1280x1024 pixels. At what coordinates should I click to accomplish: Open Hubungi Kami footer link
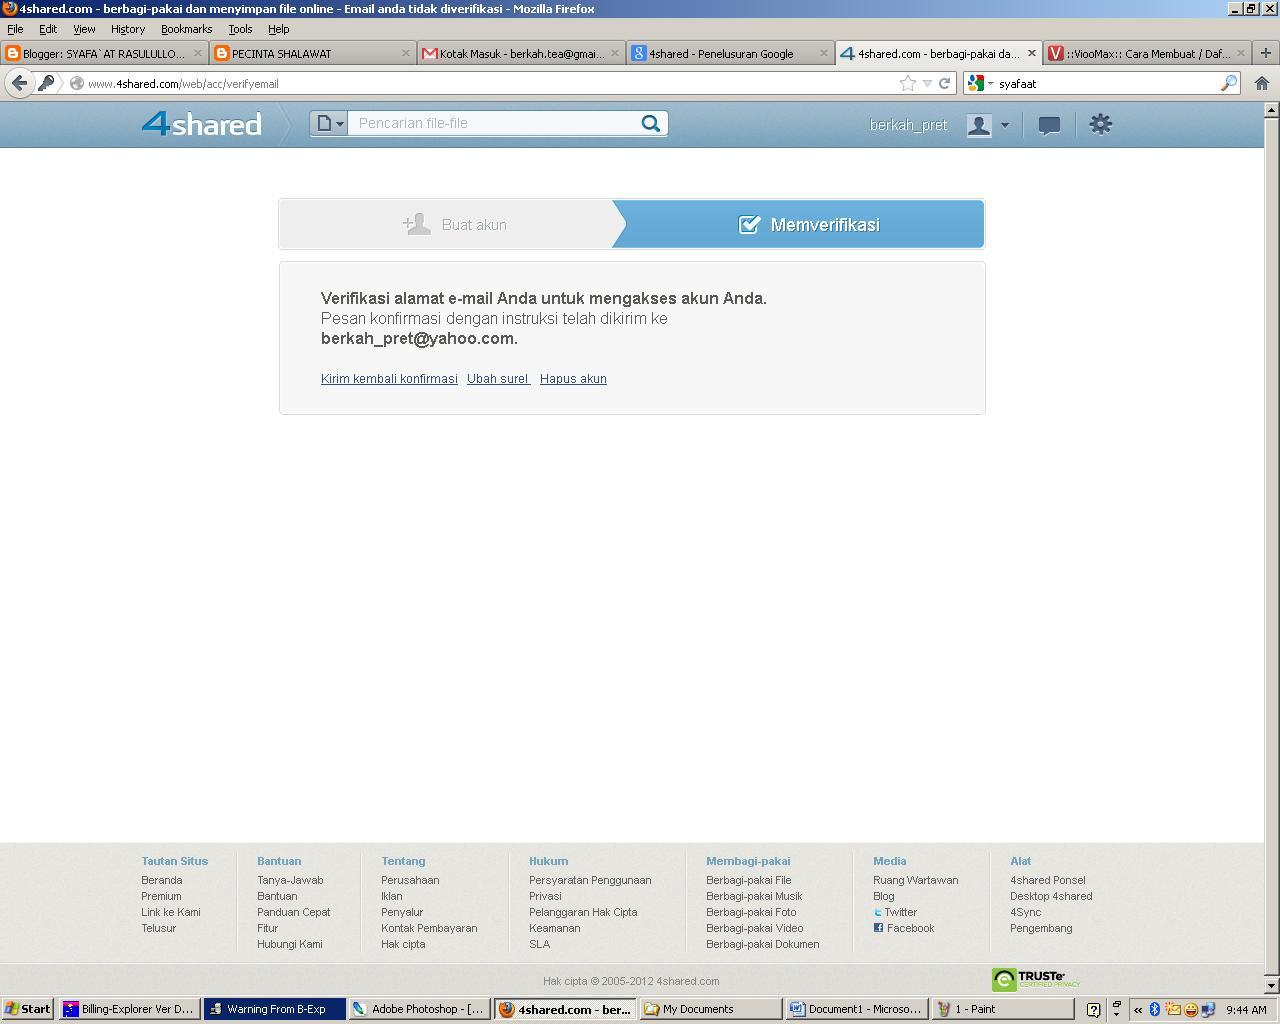[x=289, y=944]
